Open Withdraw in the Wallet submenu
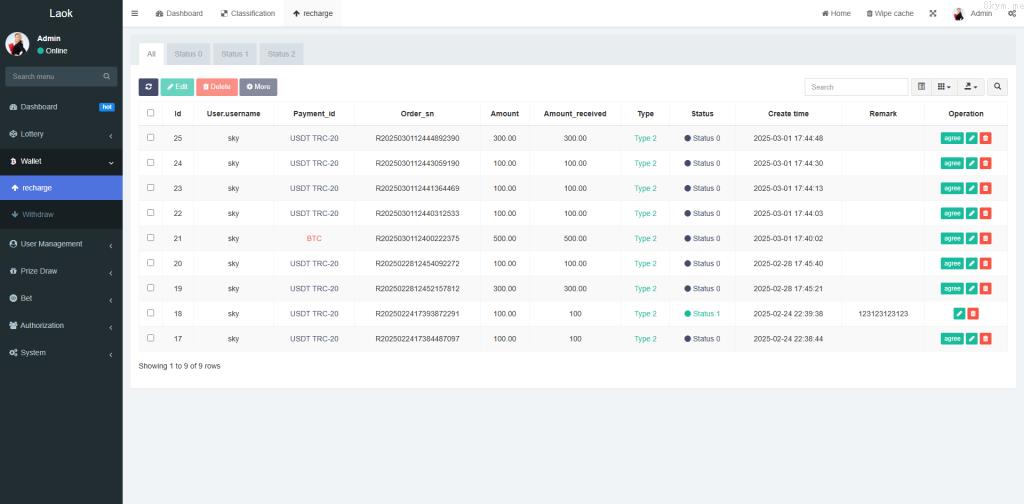 point(38,214)
